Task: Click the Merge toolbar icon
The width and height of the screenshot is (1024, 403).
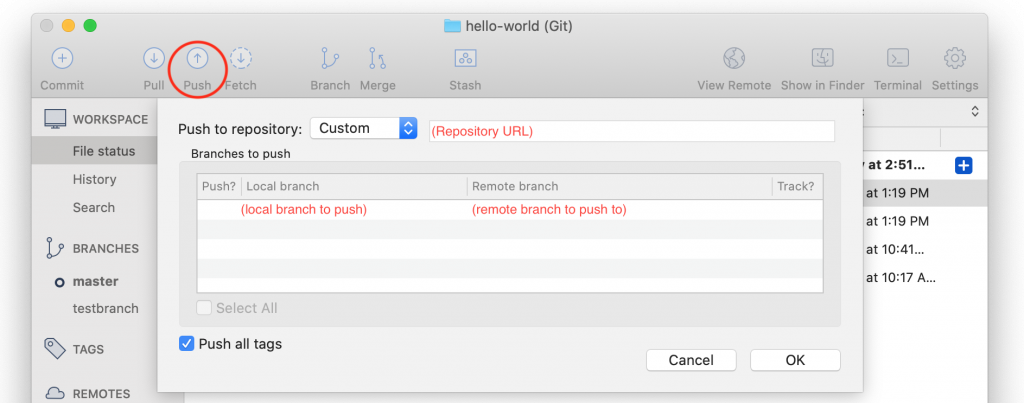Action: (377, 58)
